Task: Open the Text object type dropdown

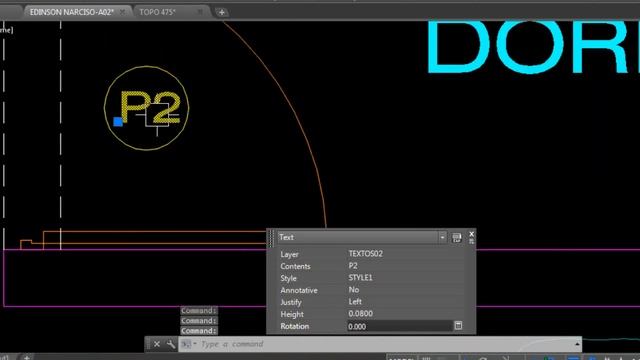Action: click(442, 237)
